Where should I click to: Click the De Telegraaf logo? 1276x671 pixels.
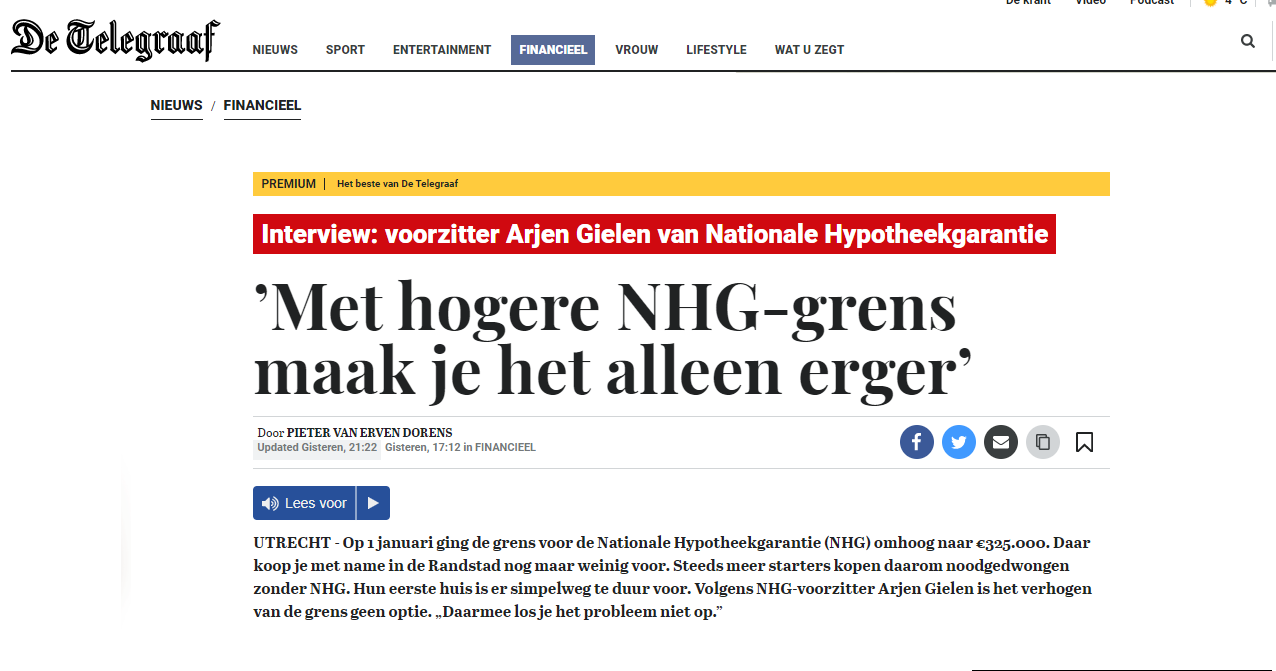pyautogui.click(x=115, y=41)
